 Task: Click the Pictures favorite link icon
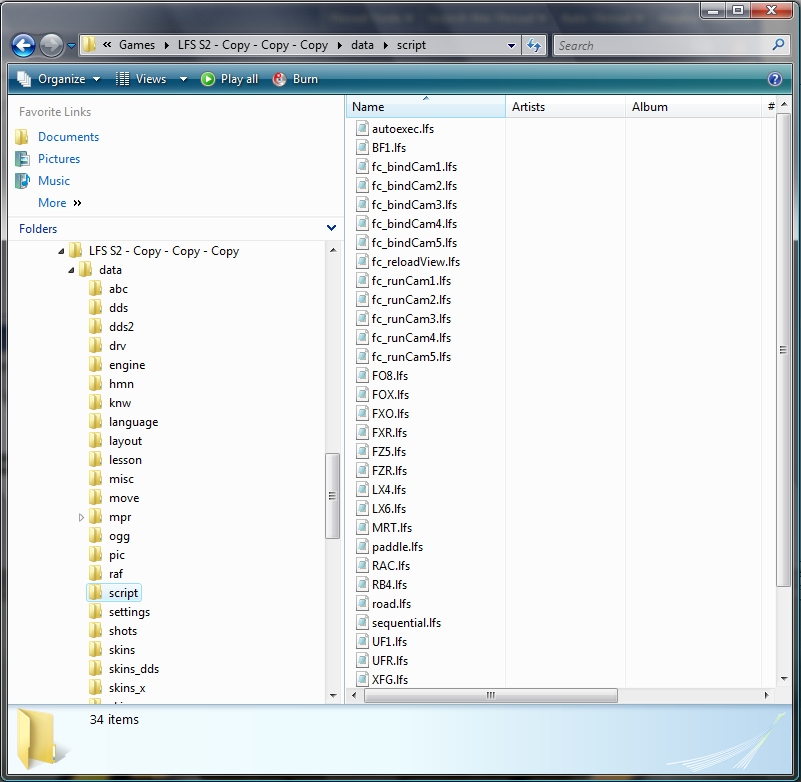pyautogui.click(x=22, y=159)
